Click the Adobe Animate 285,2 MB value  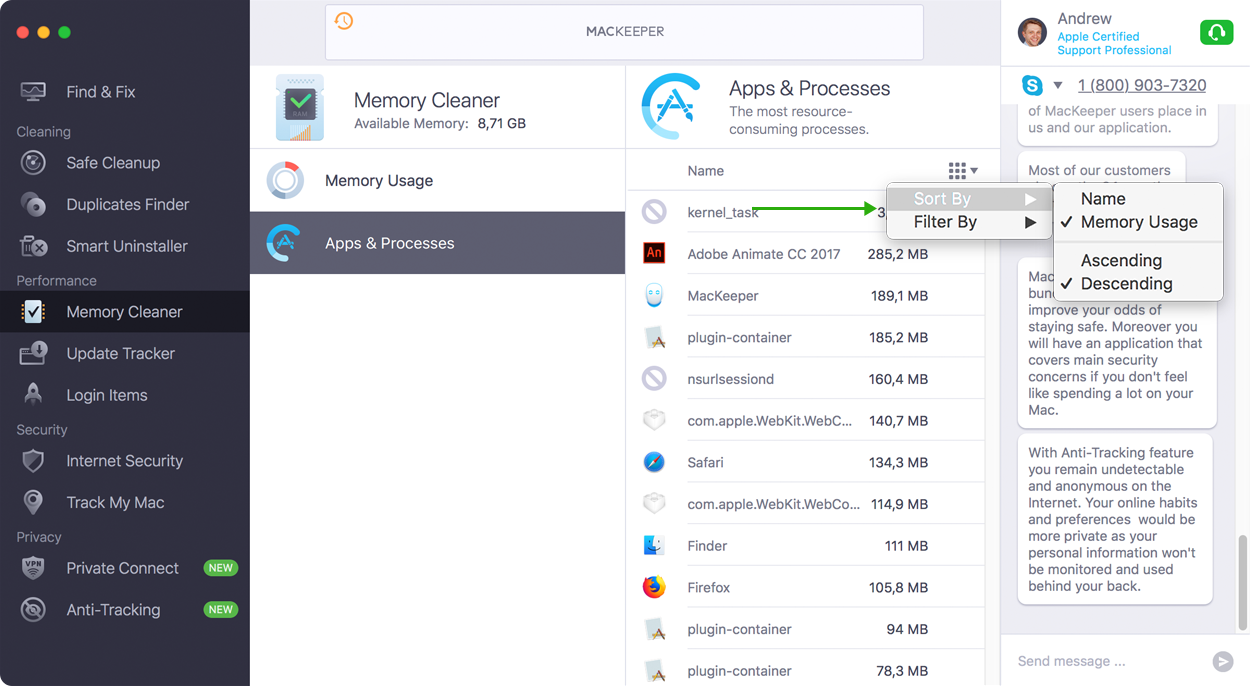pos(898,254)
